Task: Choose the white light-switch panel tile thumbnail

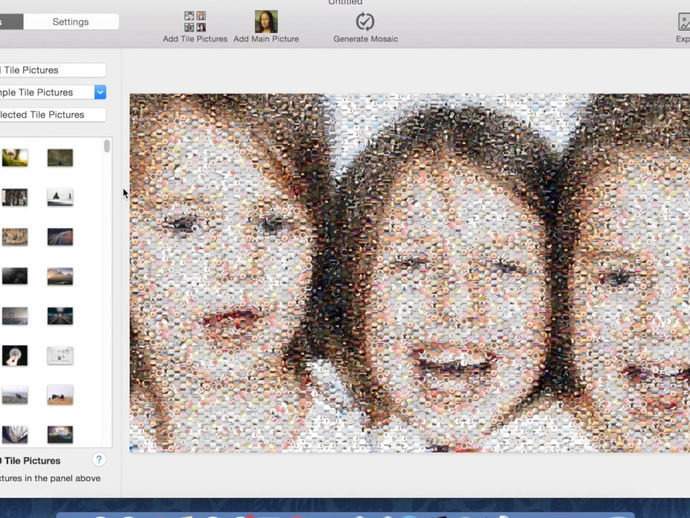Action: click(60, 355)
